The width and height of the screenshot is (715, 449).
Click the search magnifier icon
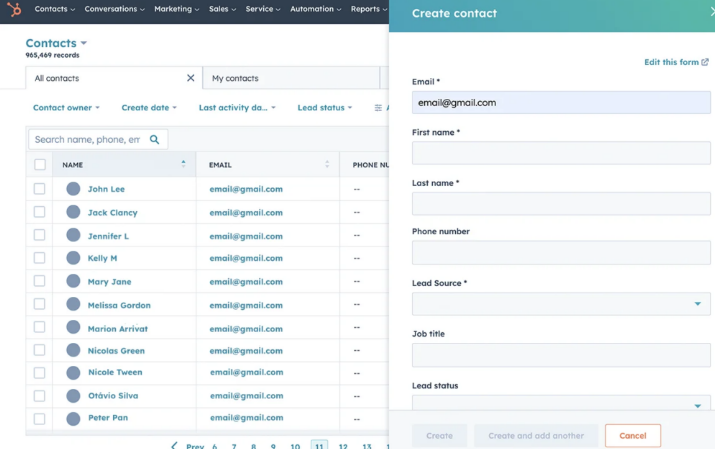(x=154, y=140)
